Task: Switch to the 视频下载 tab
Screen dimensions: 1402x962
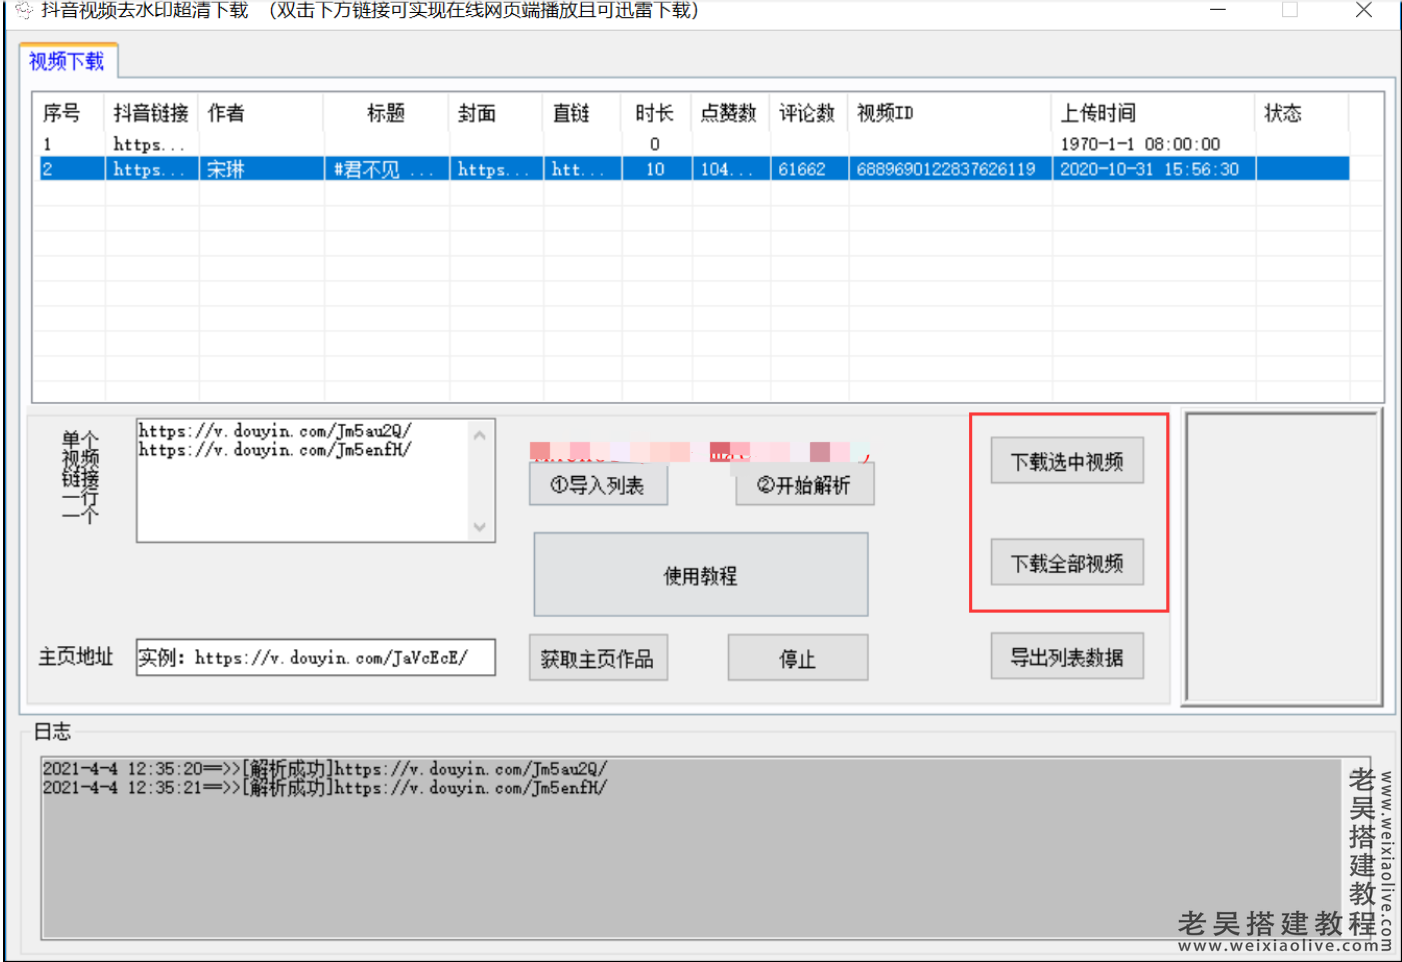Action: click(67, 62)
